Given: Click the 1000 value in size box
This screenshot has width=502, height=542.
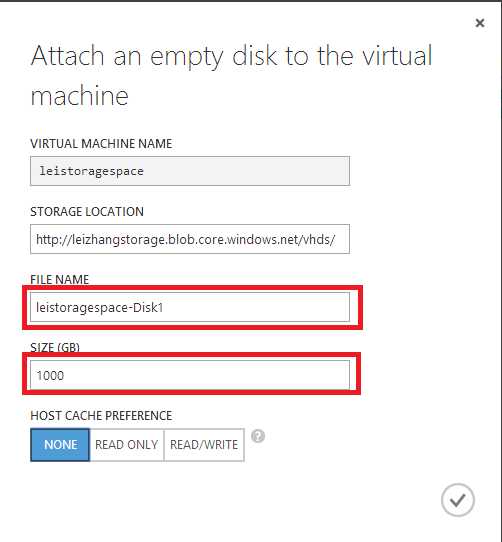Looking at the screenshot, I should [50, 375].
